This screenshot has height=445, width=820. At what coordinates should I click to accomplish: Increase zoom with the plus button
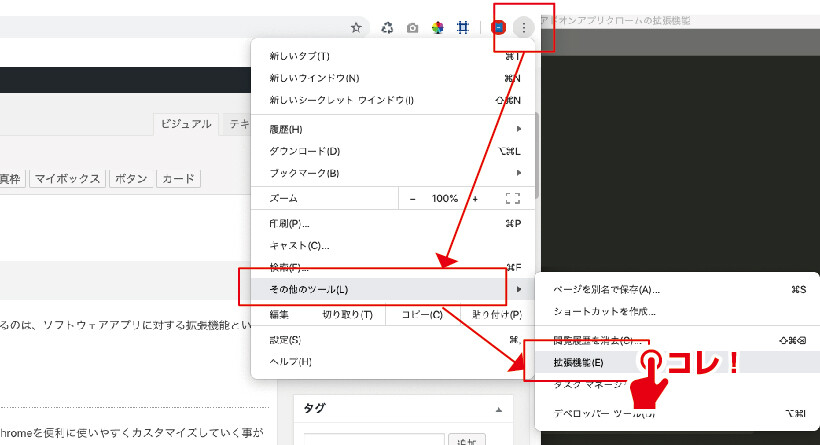click(x=475, y=199)
